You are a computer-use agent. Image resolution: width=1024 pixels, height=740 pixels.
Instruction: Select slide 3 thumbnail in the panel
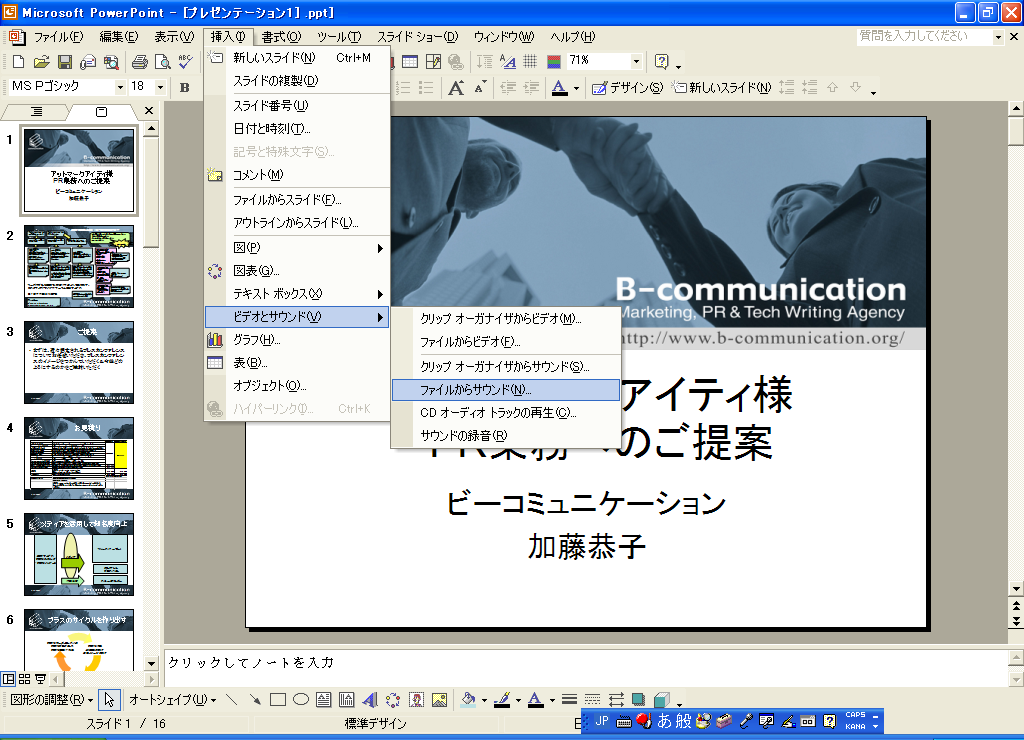point(79,360)
